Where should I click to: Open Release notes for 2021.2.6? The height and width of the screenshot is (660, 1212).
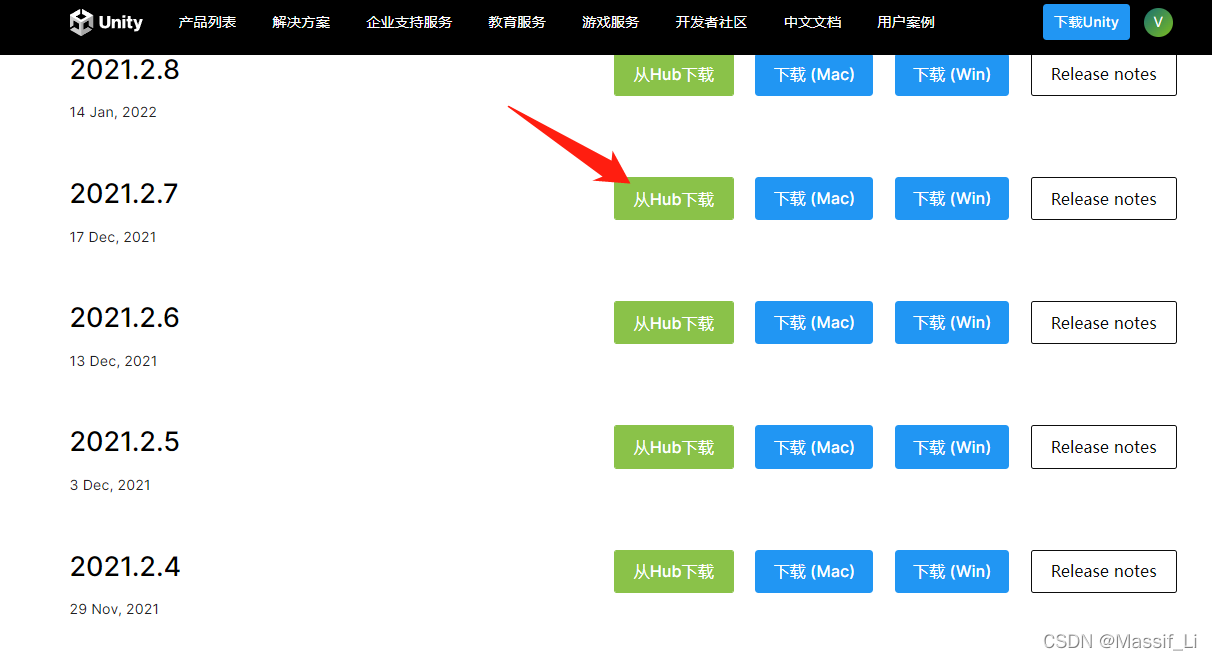(1104, 323)
